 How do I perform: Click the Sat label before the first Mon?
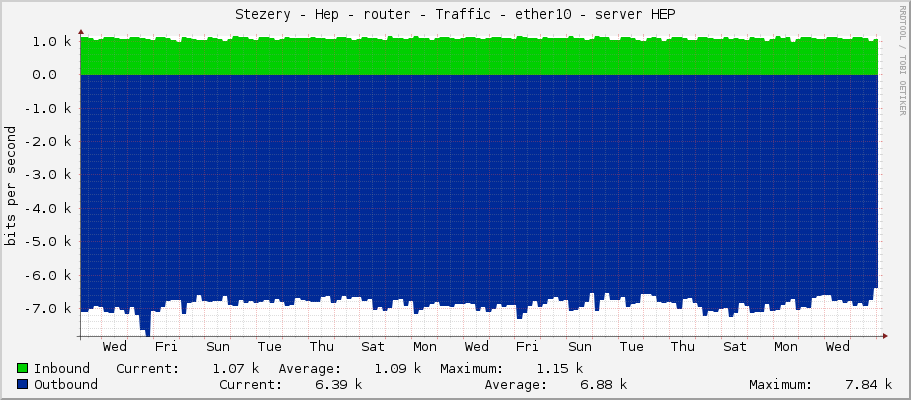[373, 347]
